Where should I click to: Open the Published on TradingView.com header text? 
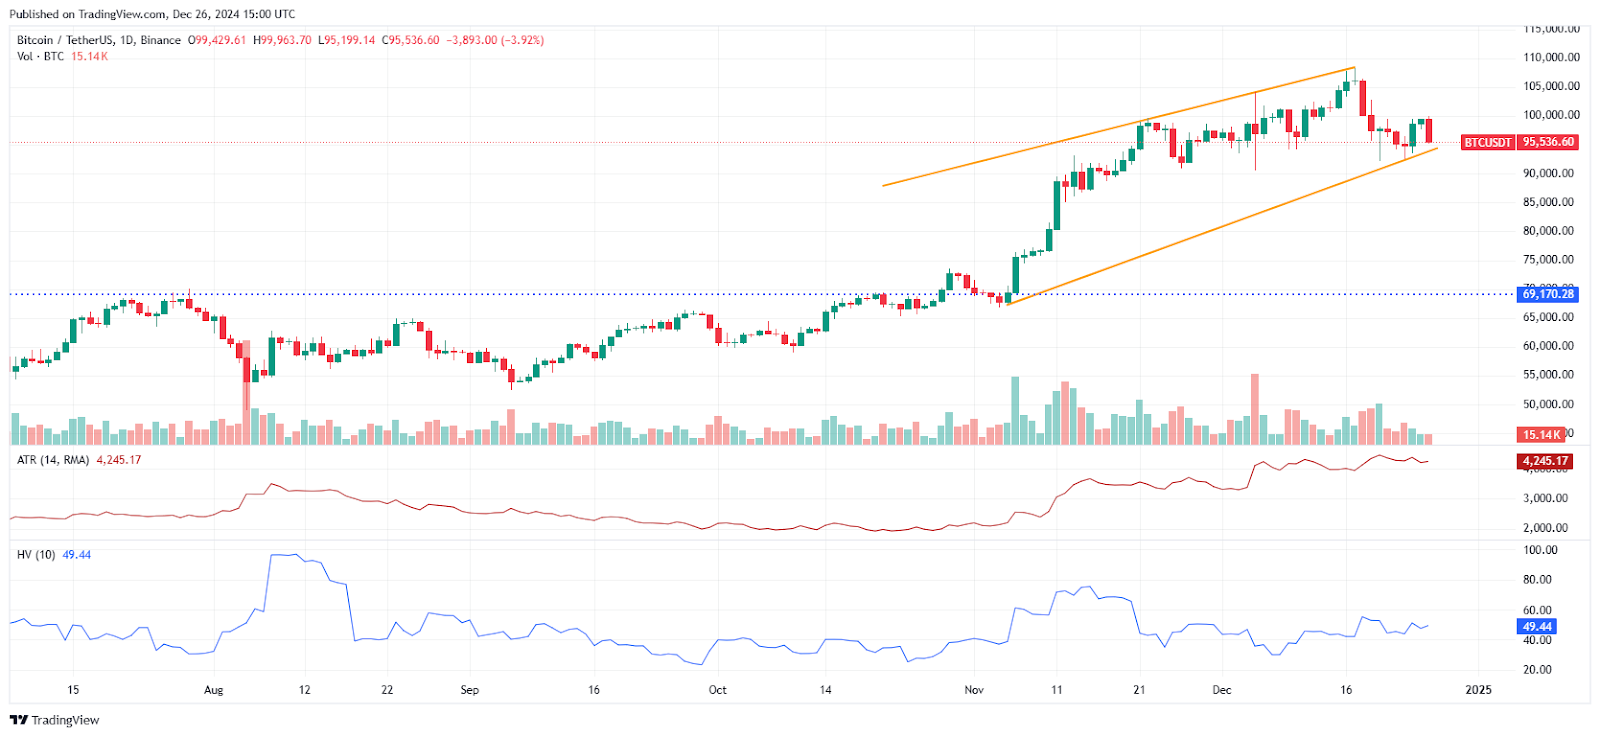click(152, 14)
